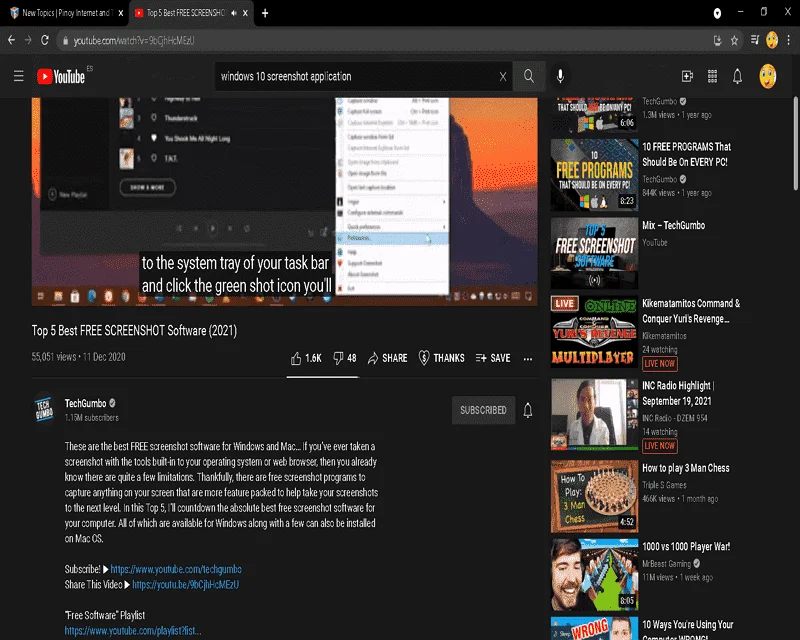
Task: Reload the current page
Action: (x=45, y=40)
